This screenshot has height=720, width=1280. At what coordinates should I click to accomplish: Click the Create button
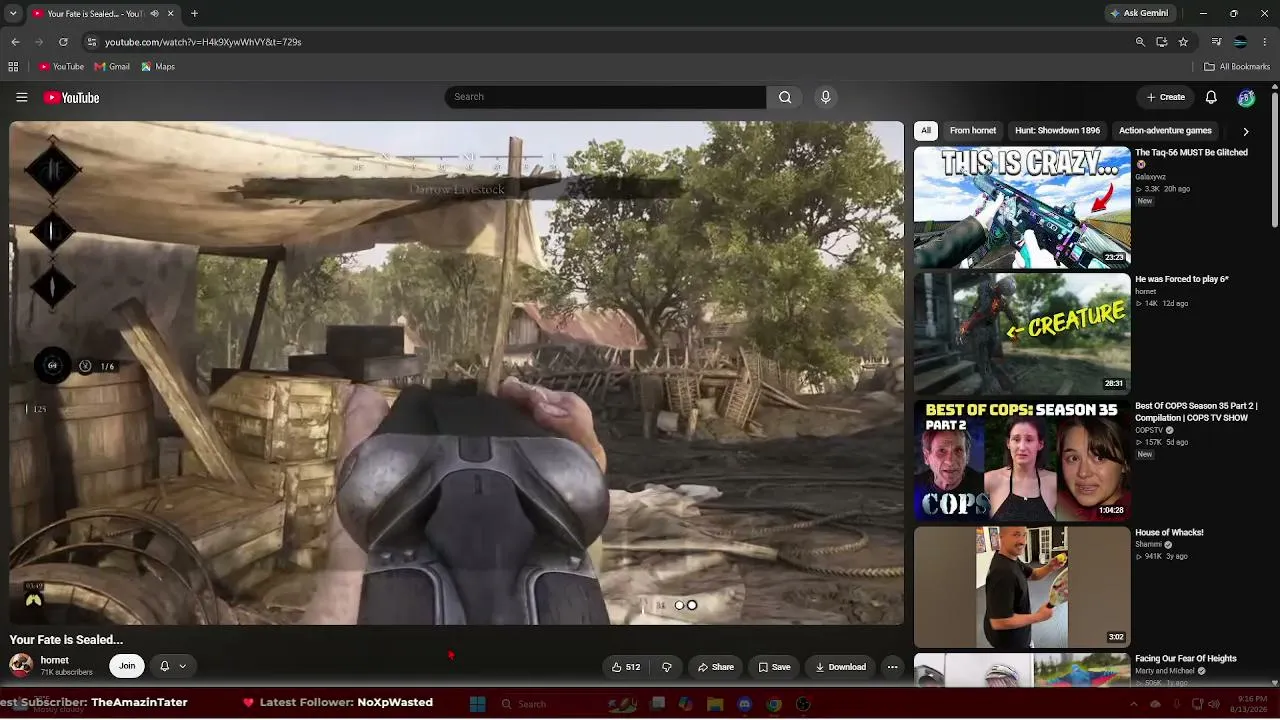pos(1166,97)
